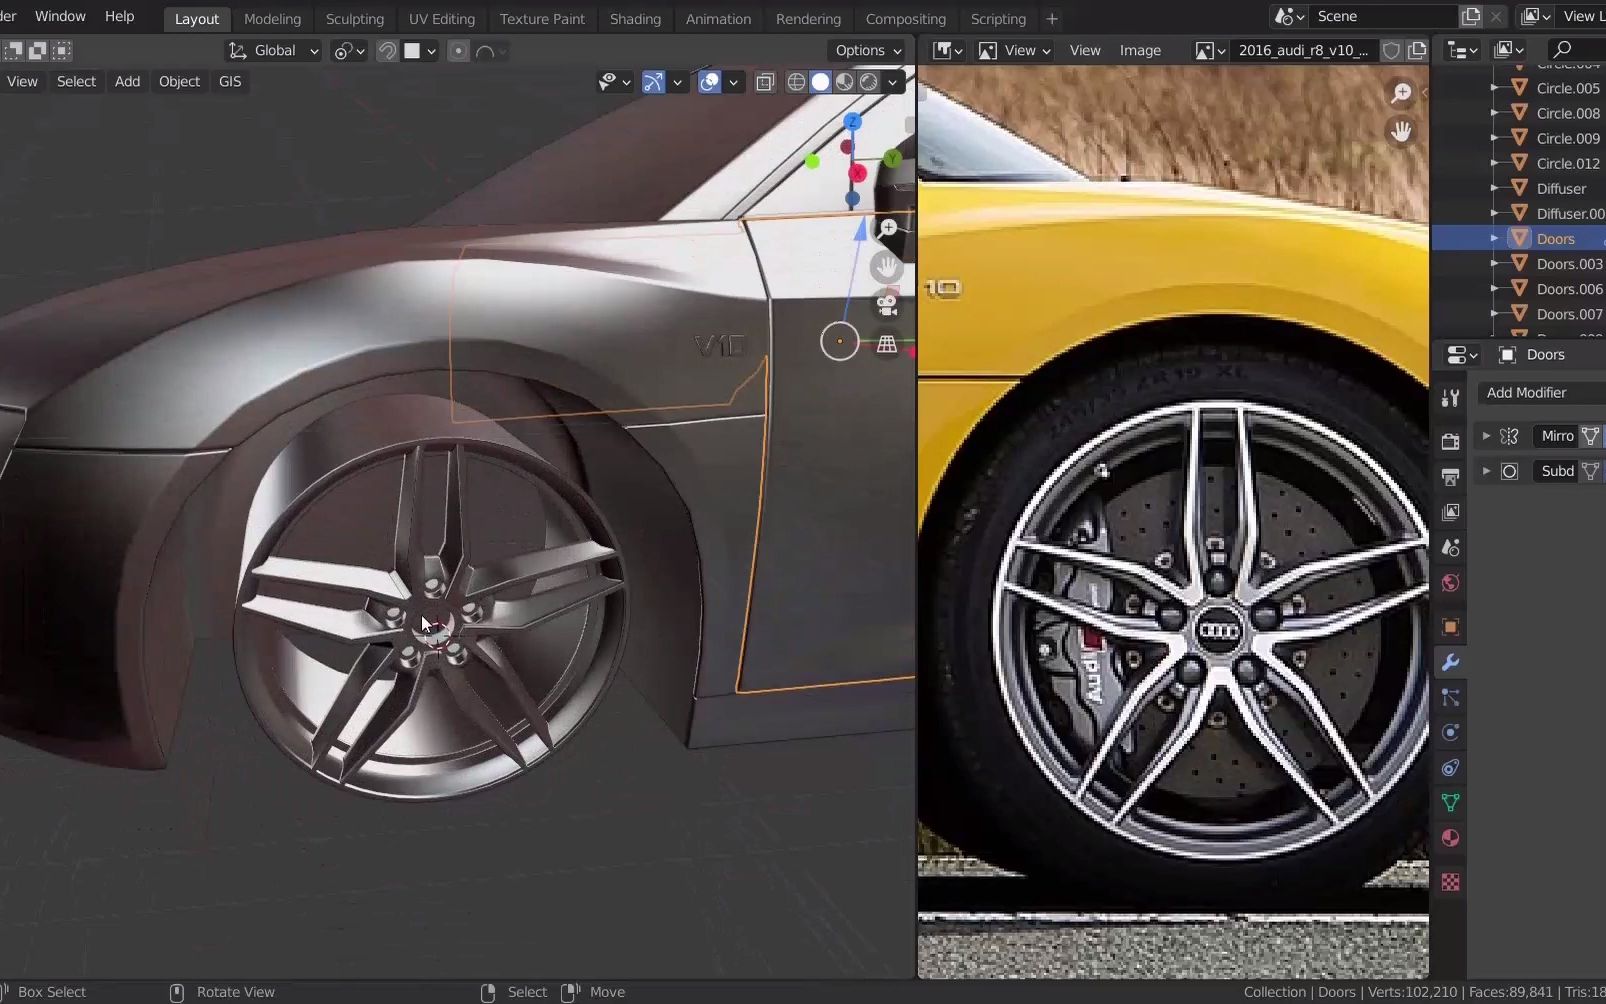Open the View Layer properties tab
Image resolution: width=1606 pixels, height=1004 pixels.
tap(1450, 512)
